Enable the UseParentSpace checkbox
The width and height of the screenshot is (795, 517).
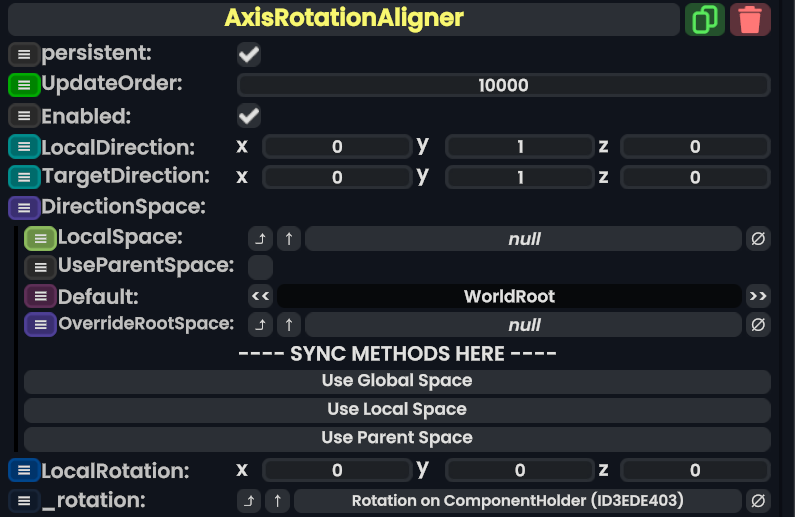tap(260, 267)
